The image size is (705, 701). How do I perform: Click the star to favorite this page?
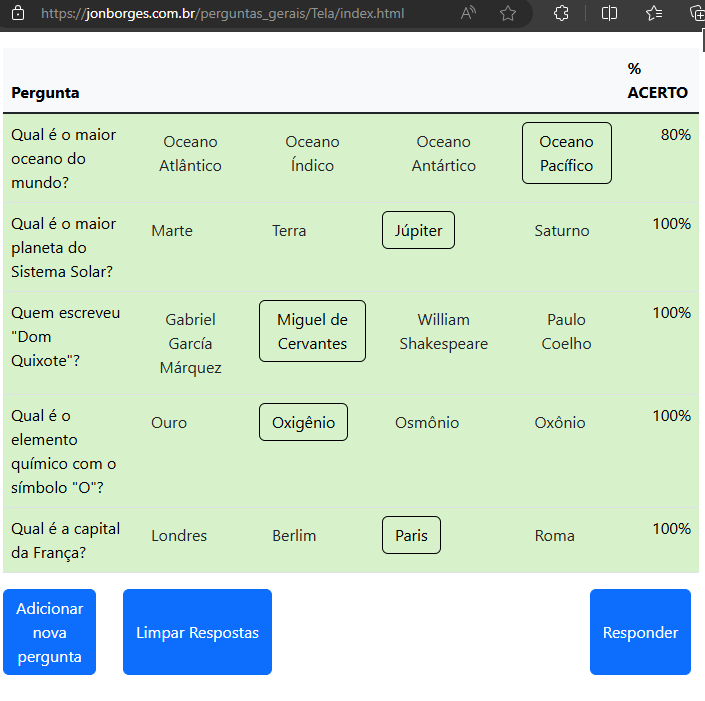[x=508, y=14]
